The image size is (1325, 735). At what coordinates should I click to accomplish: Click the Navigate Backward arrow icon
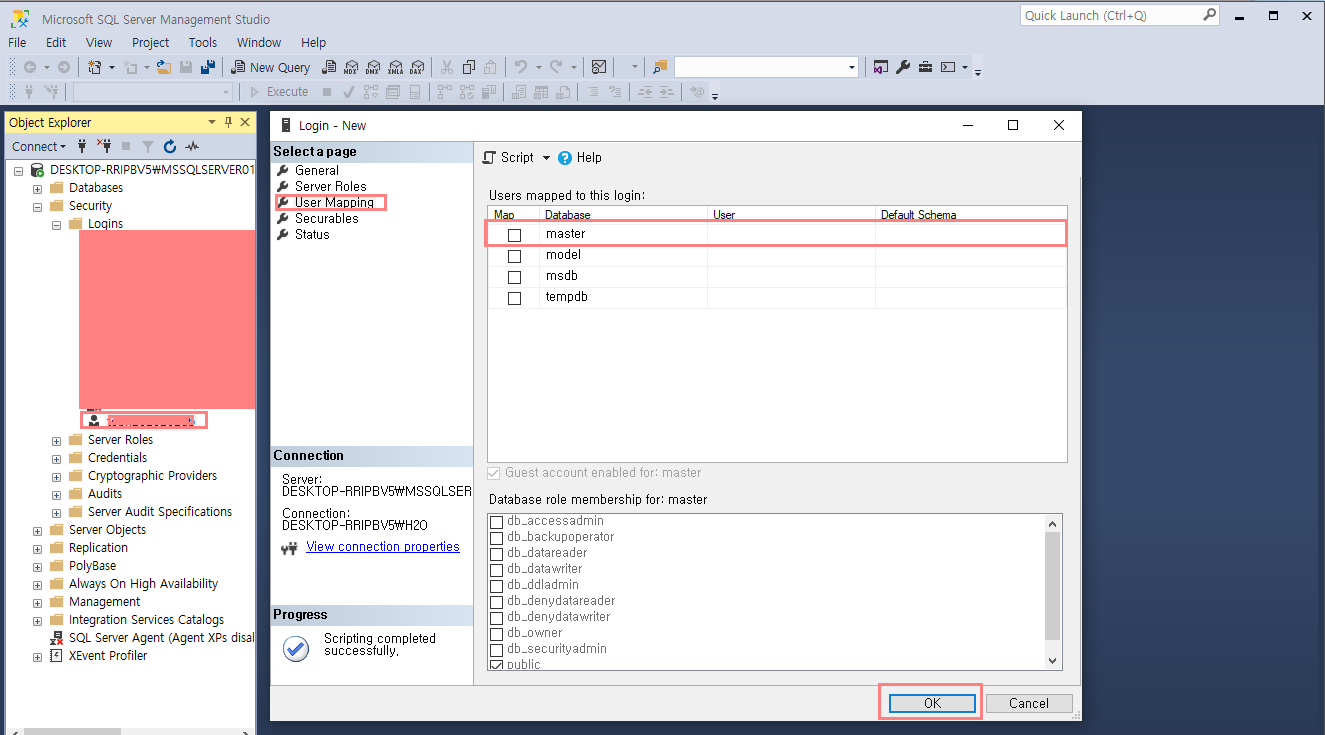click(30, 67)
